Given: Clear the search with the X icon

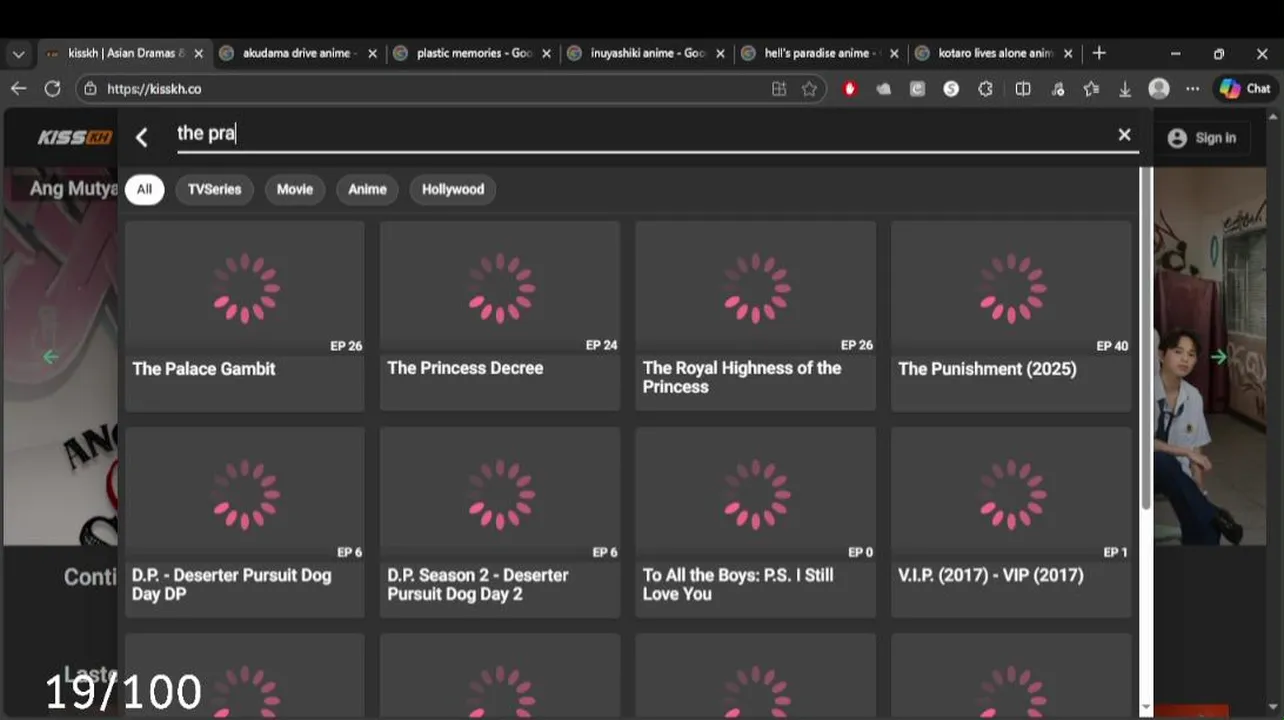Looking at the screenshot, I should [1124, 134].
